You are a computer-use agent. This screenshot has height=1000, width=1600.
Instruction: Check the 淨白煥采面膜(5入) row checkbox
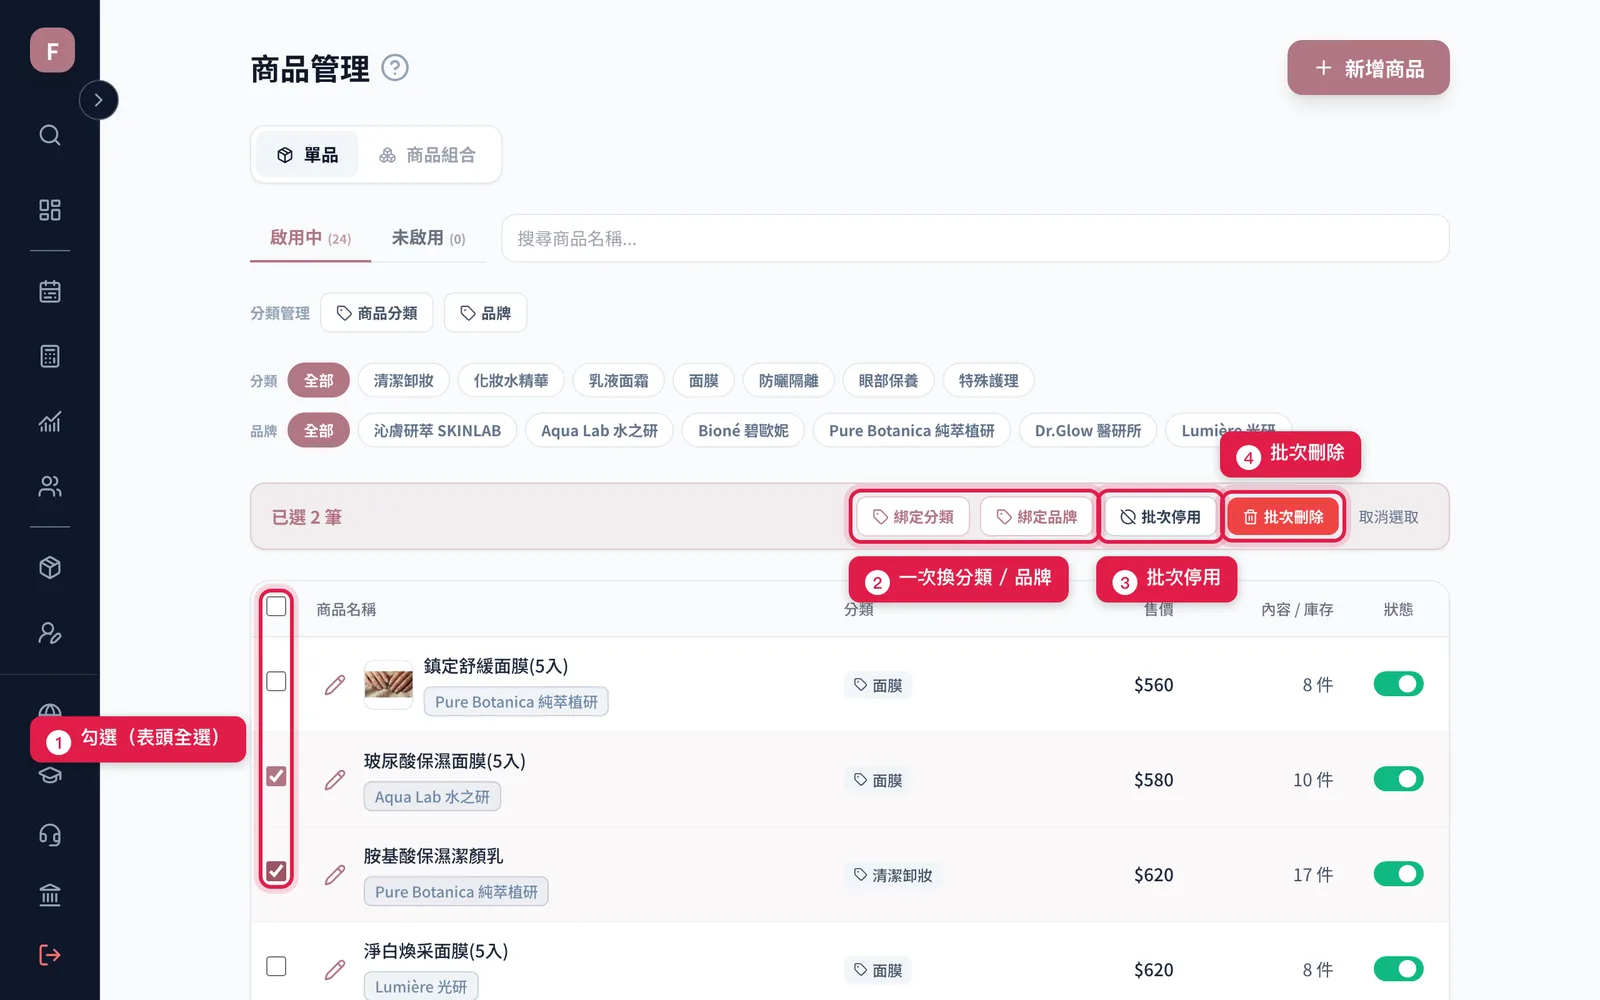[276, 967]
